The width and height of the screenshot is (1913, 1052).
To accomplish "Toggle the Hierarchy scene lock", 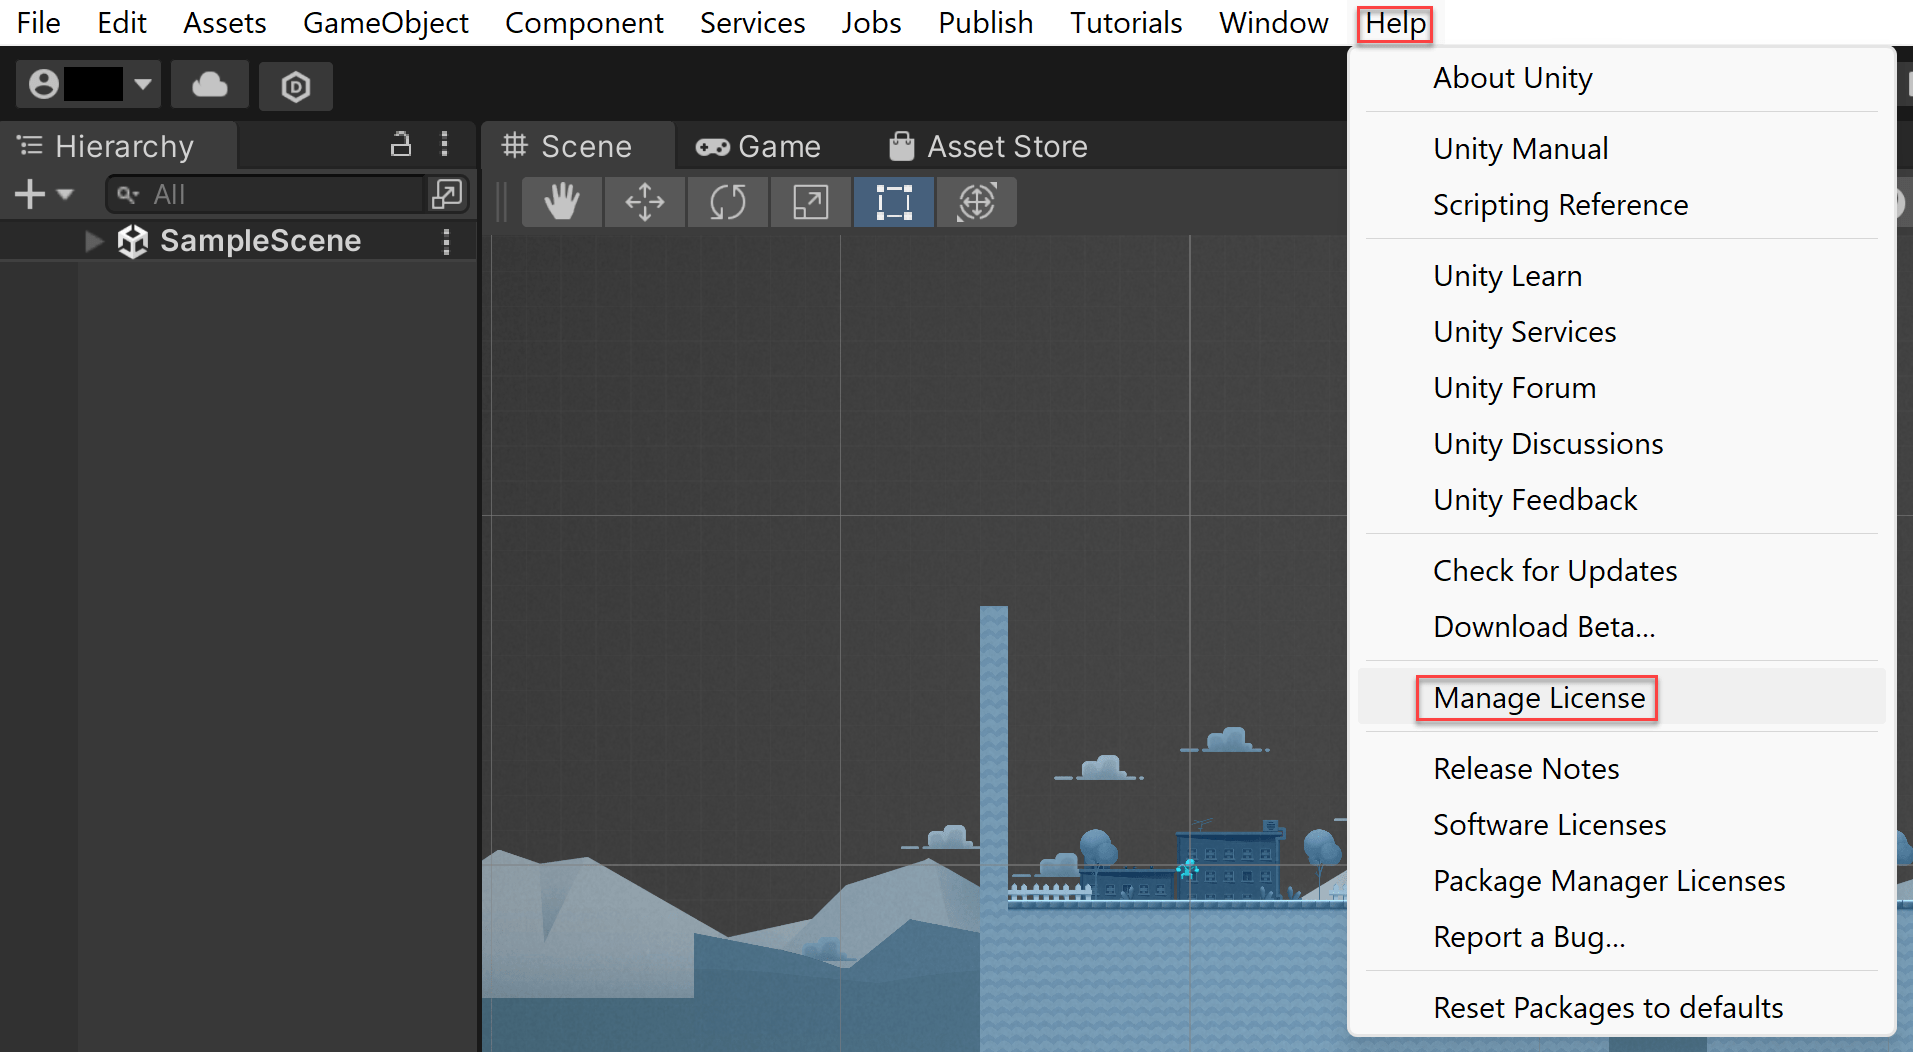I will click(x=401, y=145).
